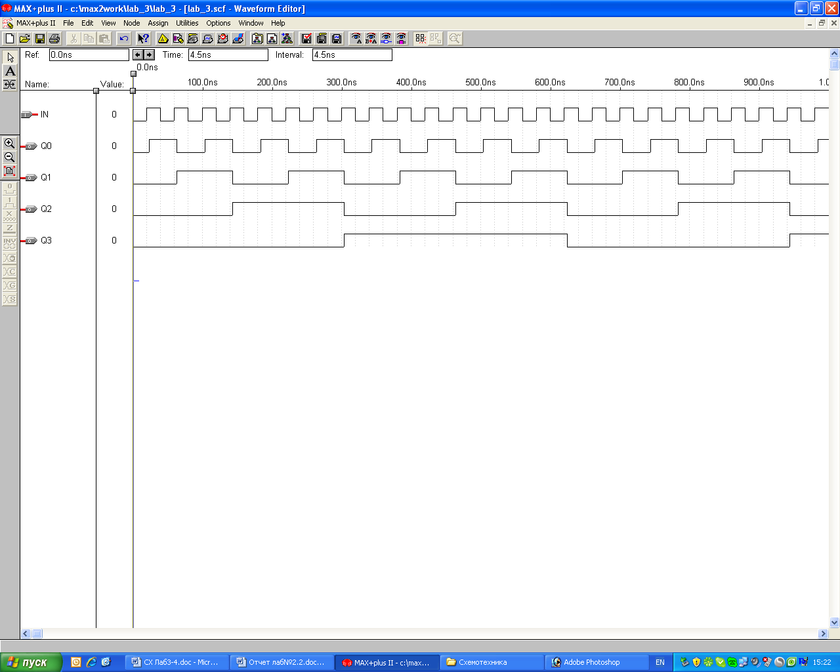Viewport: 840px width, 672px height.
Task: Open the Options menu
Action: (x=218, y=23)
